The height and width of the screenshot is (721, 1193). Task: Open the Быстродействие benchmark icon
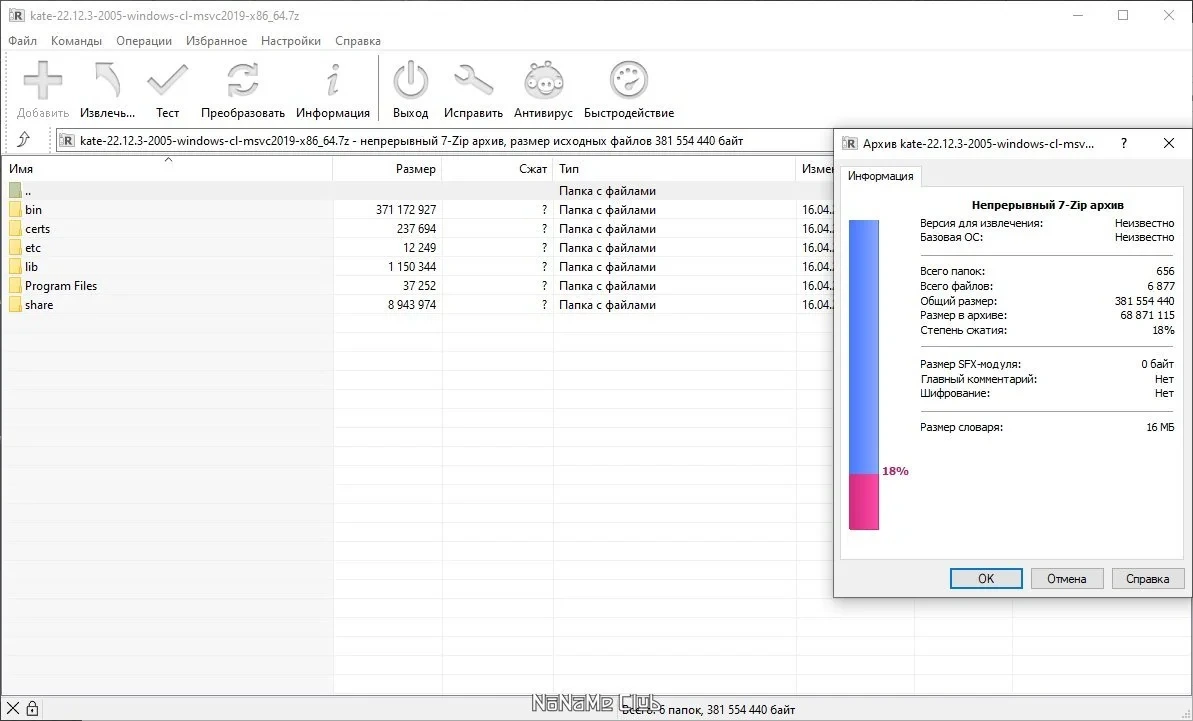pos(628,80)
